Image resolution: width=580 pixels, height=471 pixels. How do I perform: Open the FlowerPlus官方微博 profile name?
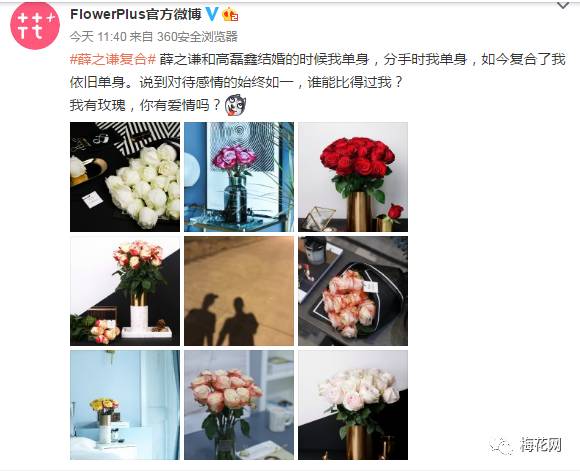[136, 14]
